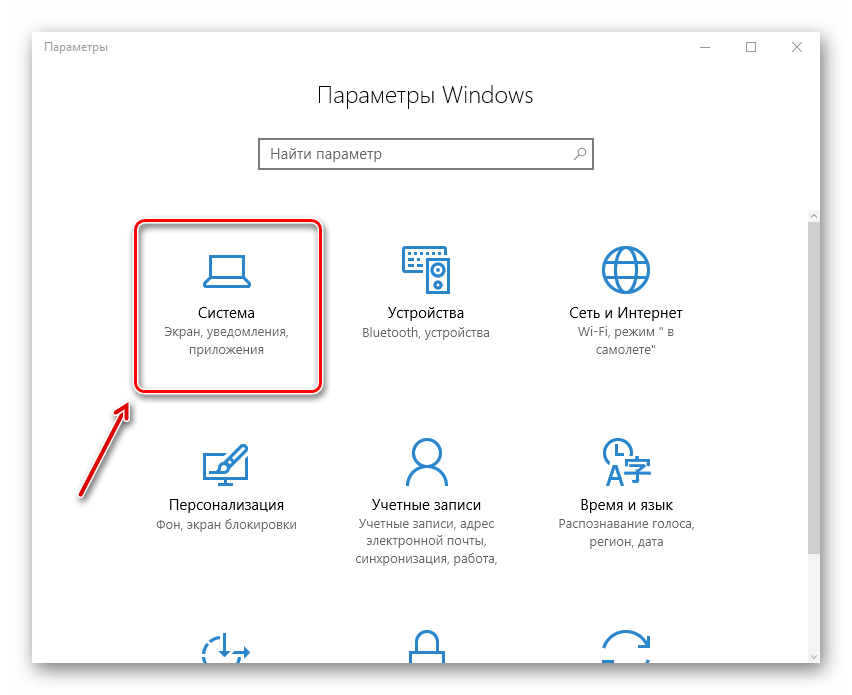Viewport: 852px width, 695px height.
Task: Choose the "Персонализация" heading
Action: (226, 505)
